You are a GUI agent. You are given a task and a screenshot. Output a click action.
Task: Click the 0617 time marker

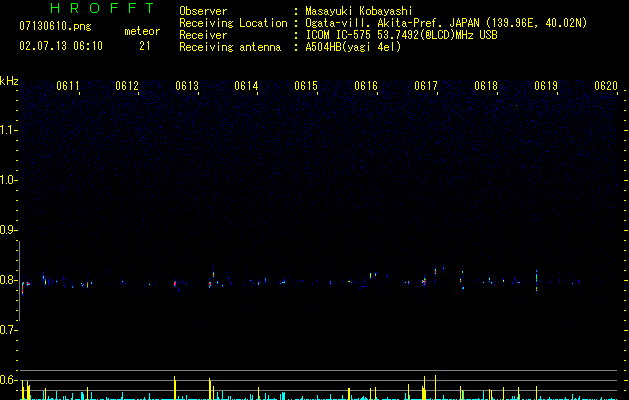[x=426, y=86]
